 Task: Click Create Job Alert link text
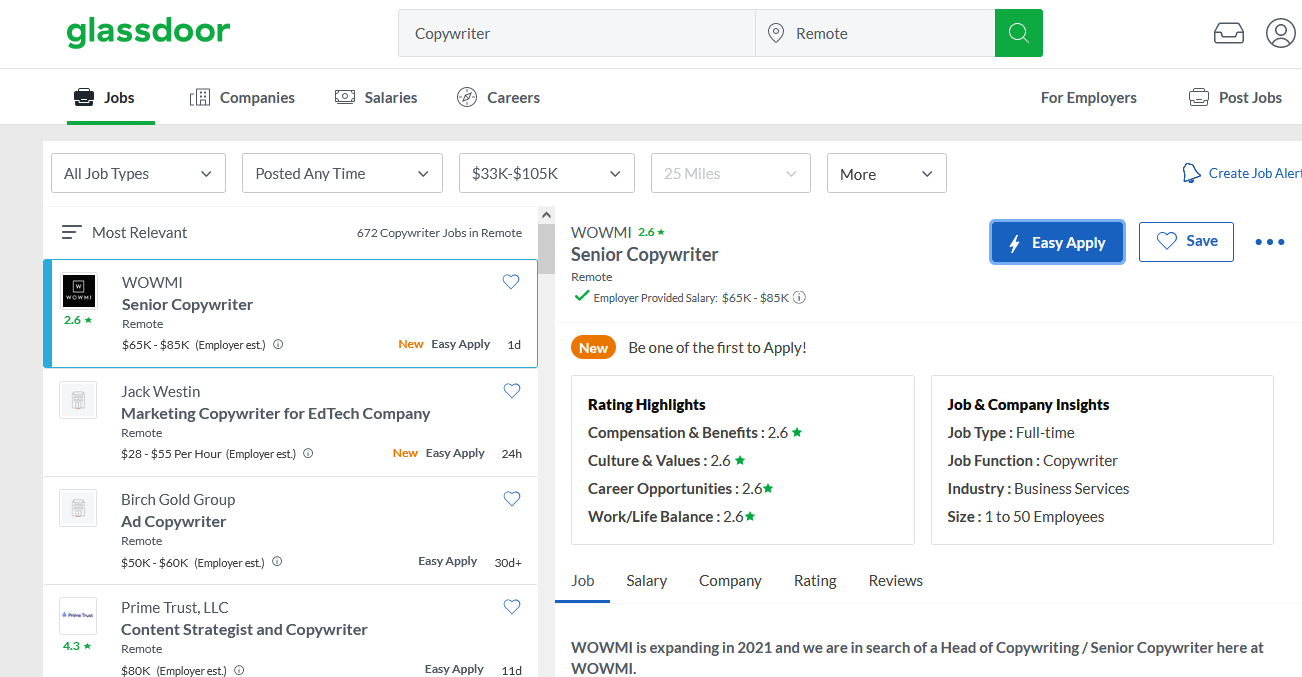tap(1255, 173)
